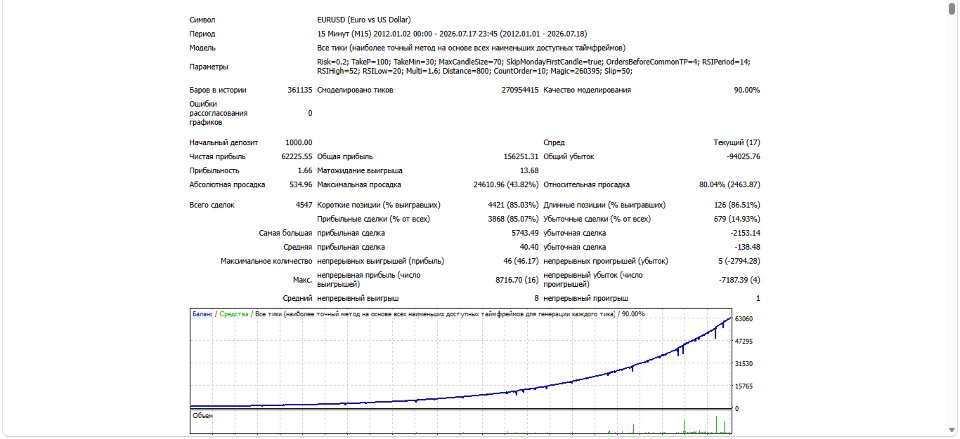960x439 pixels.
Task: Click the Всего сделок value 4547
Action: tap(304, 205)
